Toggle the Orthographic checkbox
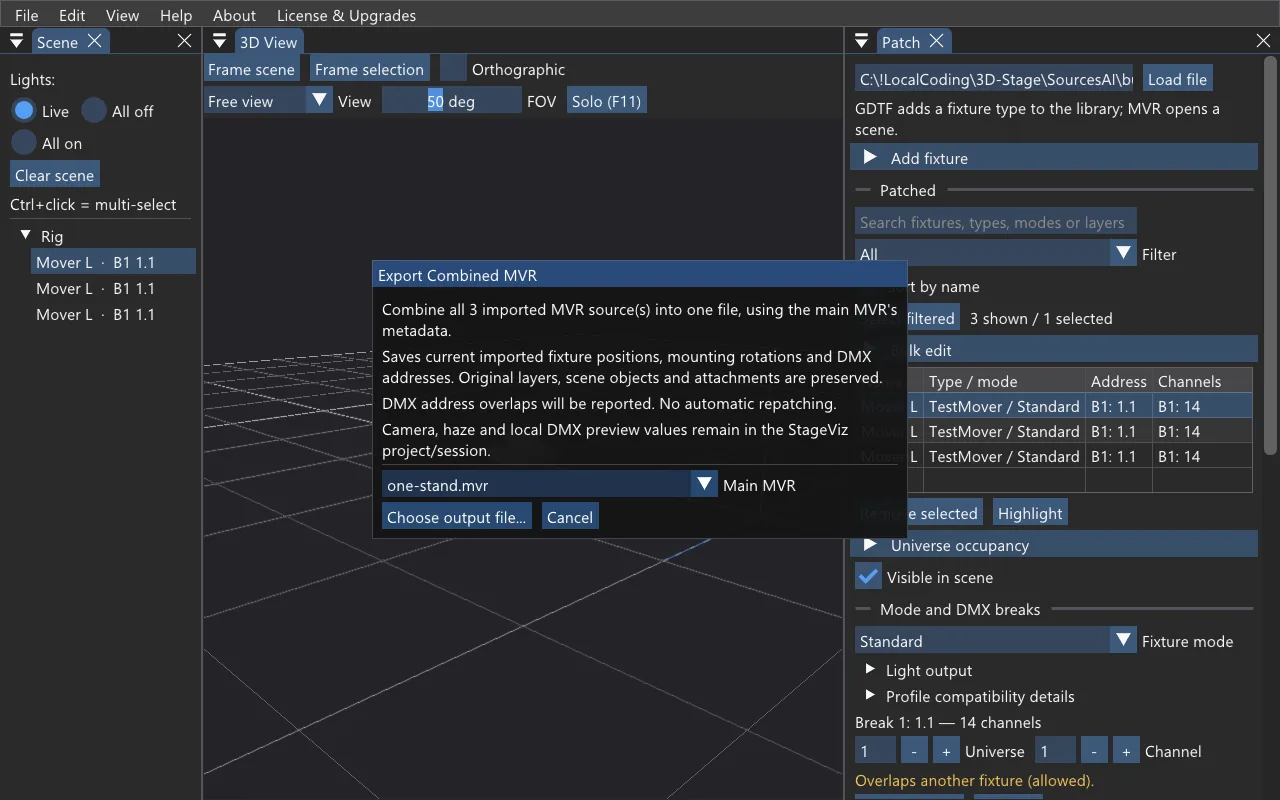1280x800 pixels. pyautogui.click(x=453, y=69)
